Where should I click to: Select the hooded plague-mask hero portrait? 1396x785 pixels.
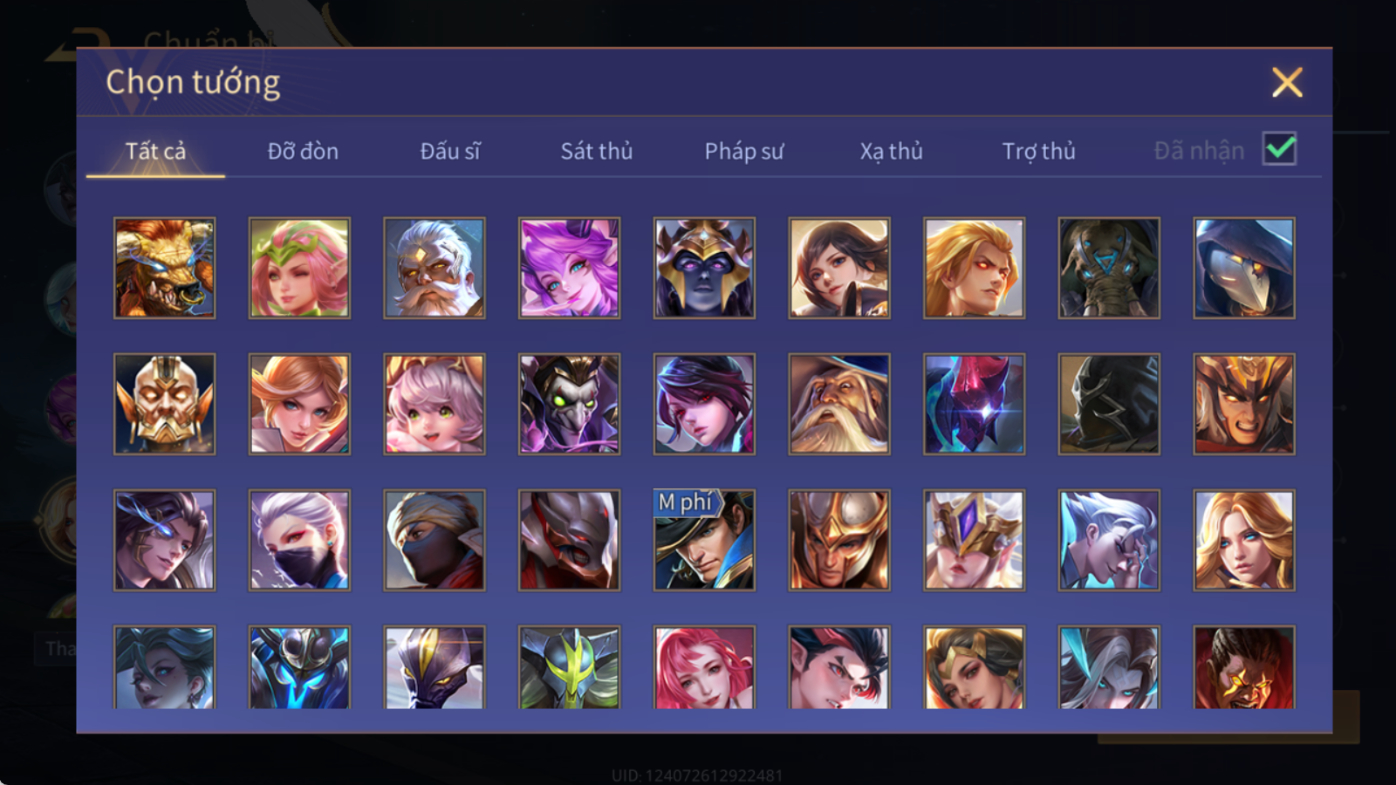1245,268
